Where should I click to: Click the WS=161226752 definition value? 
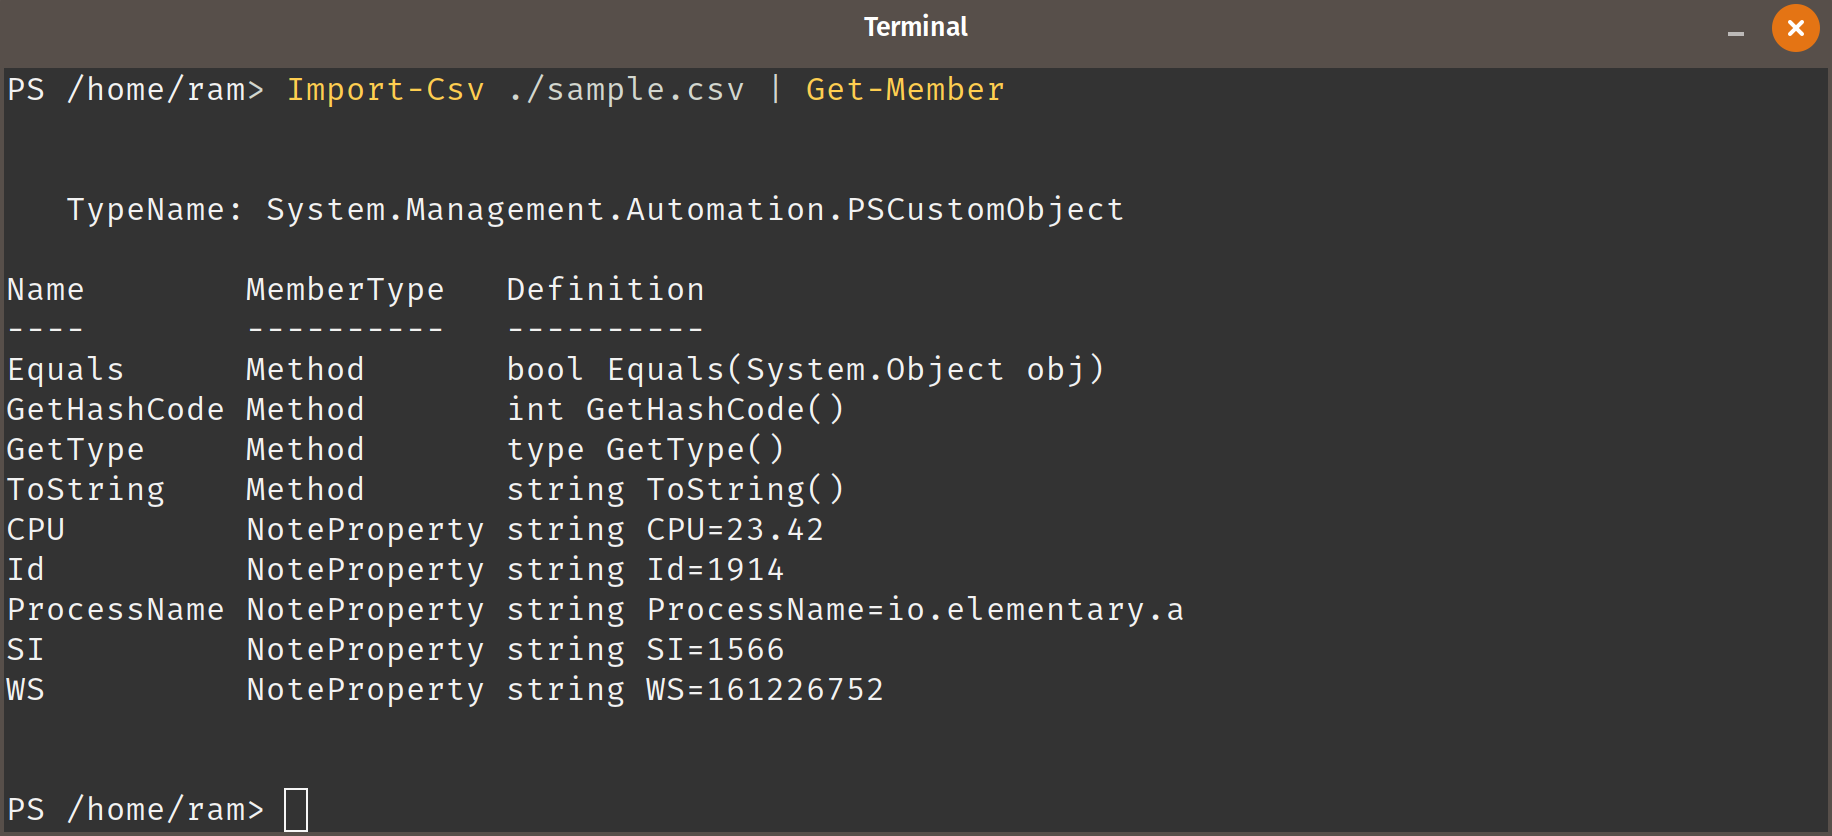tap(765, 690)
